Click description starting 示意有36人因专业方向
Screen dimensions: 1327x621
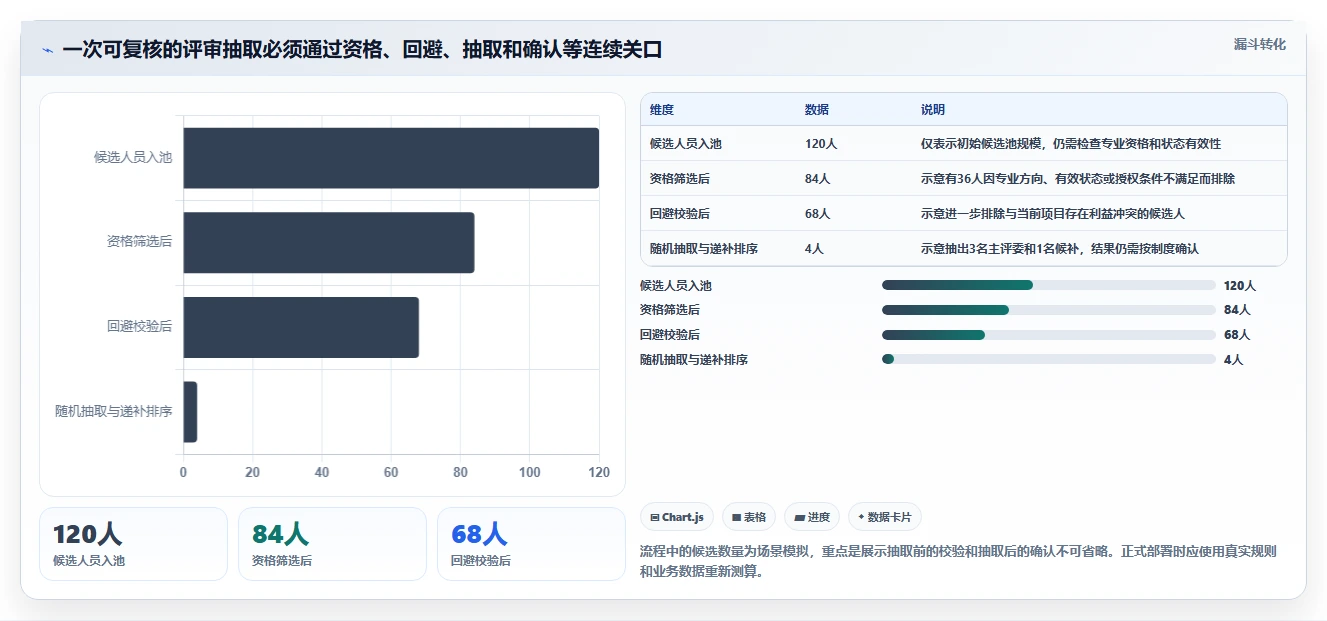(1078, 179)
